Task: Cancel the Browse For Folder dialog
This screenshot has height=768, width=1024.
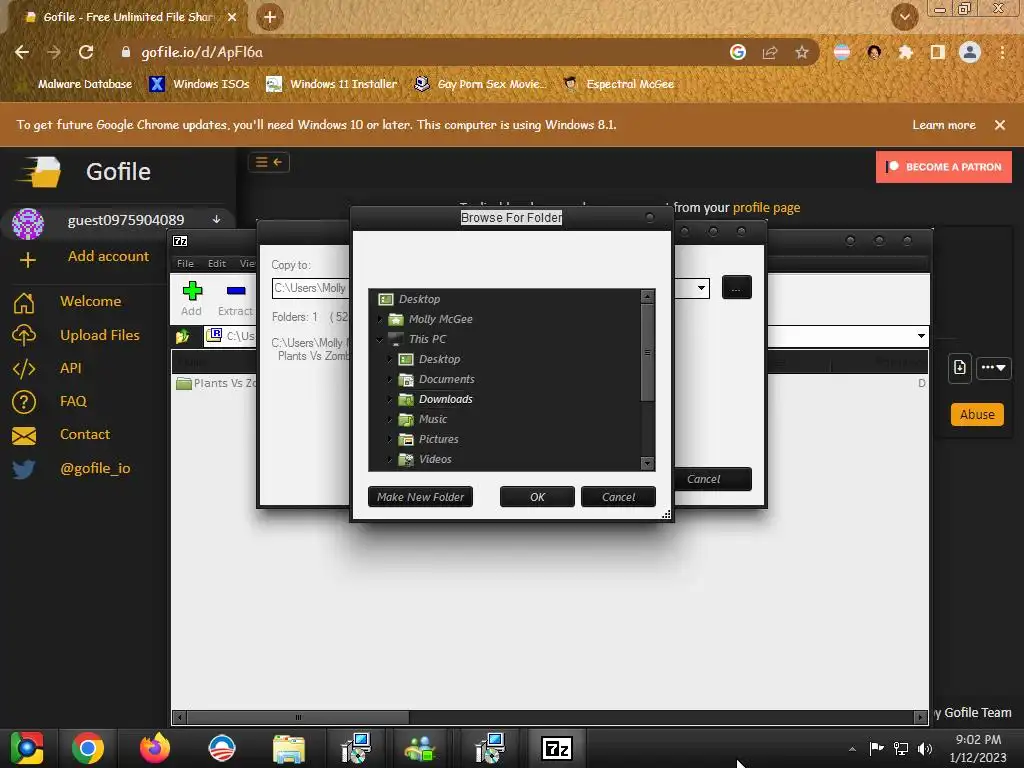Action: 618,497
